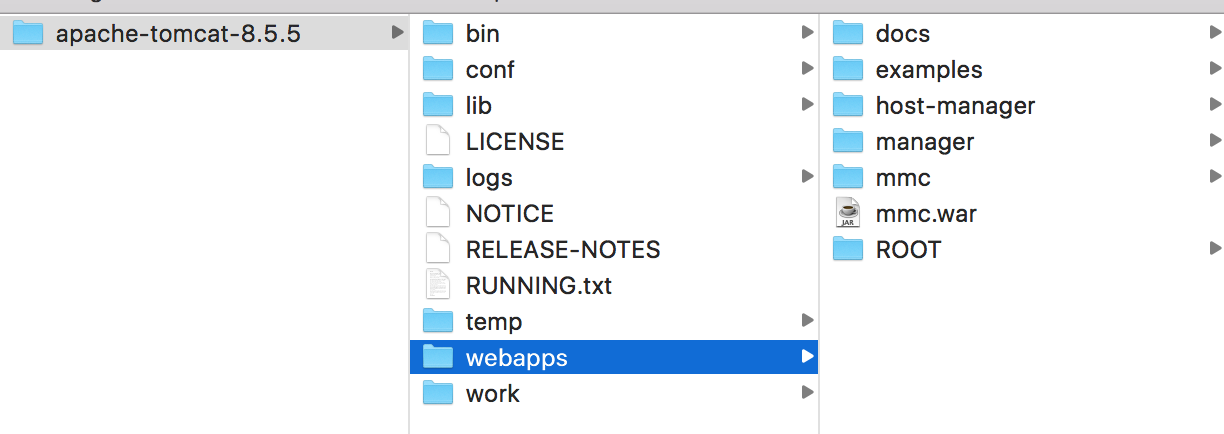
Task: Open the lib row's arrow
Action: click(807, 105)
